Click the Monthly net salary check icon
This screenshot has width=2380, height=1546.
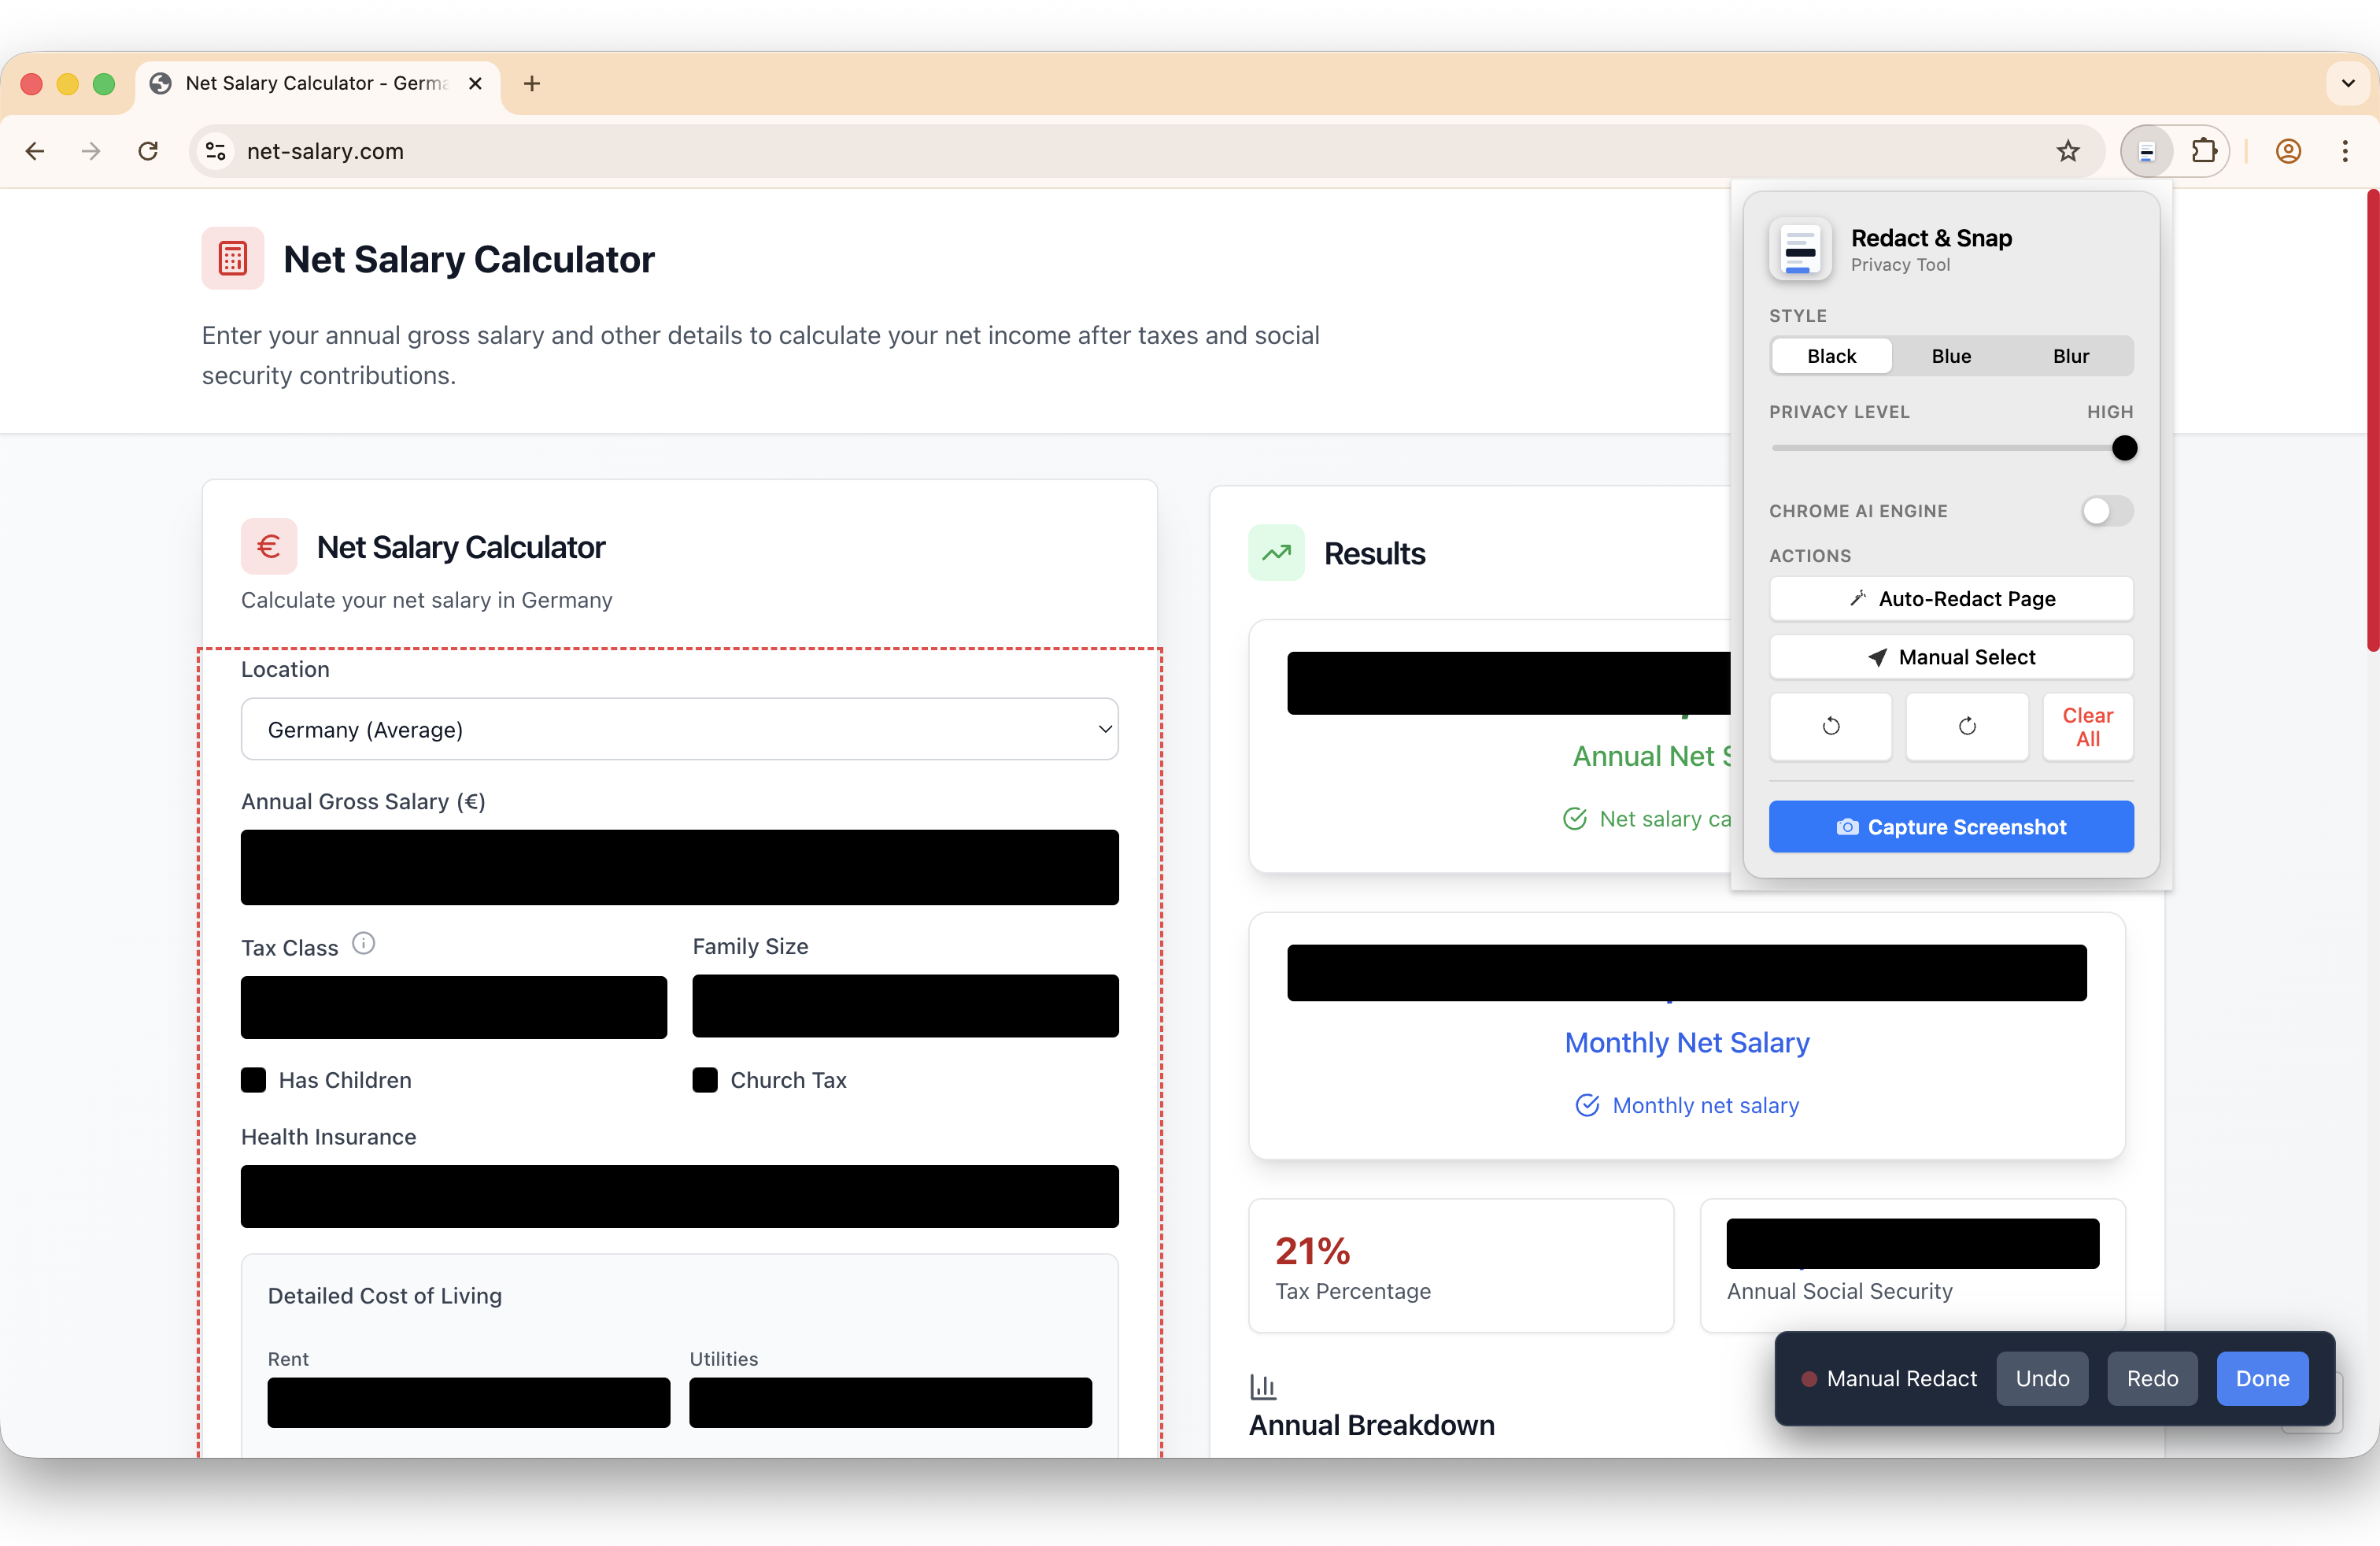click(x=1587, y=1105)
